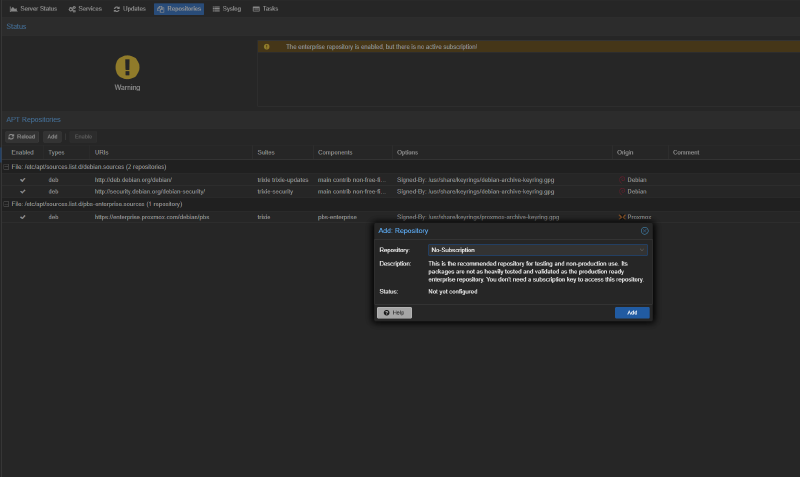Image resolution: width=800 pixels, height=477 pixels.
Task: Switch to the Services tab
Action: [85, 9]
